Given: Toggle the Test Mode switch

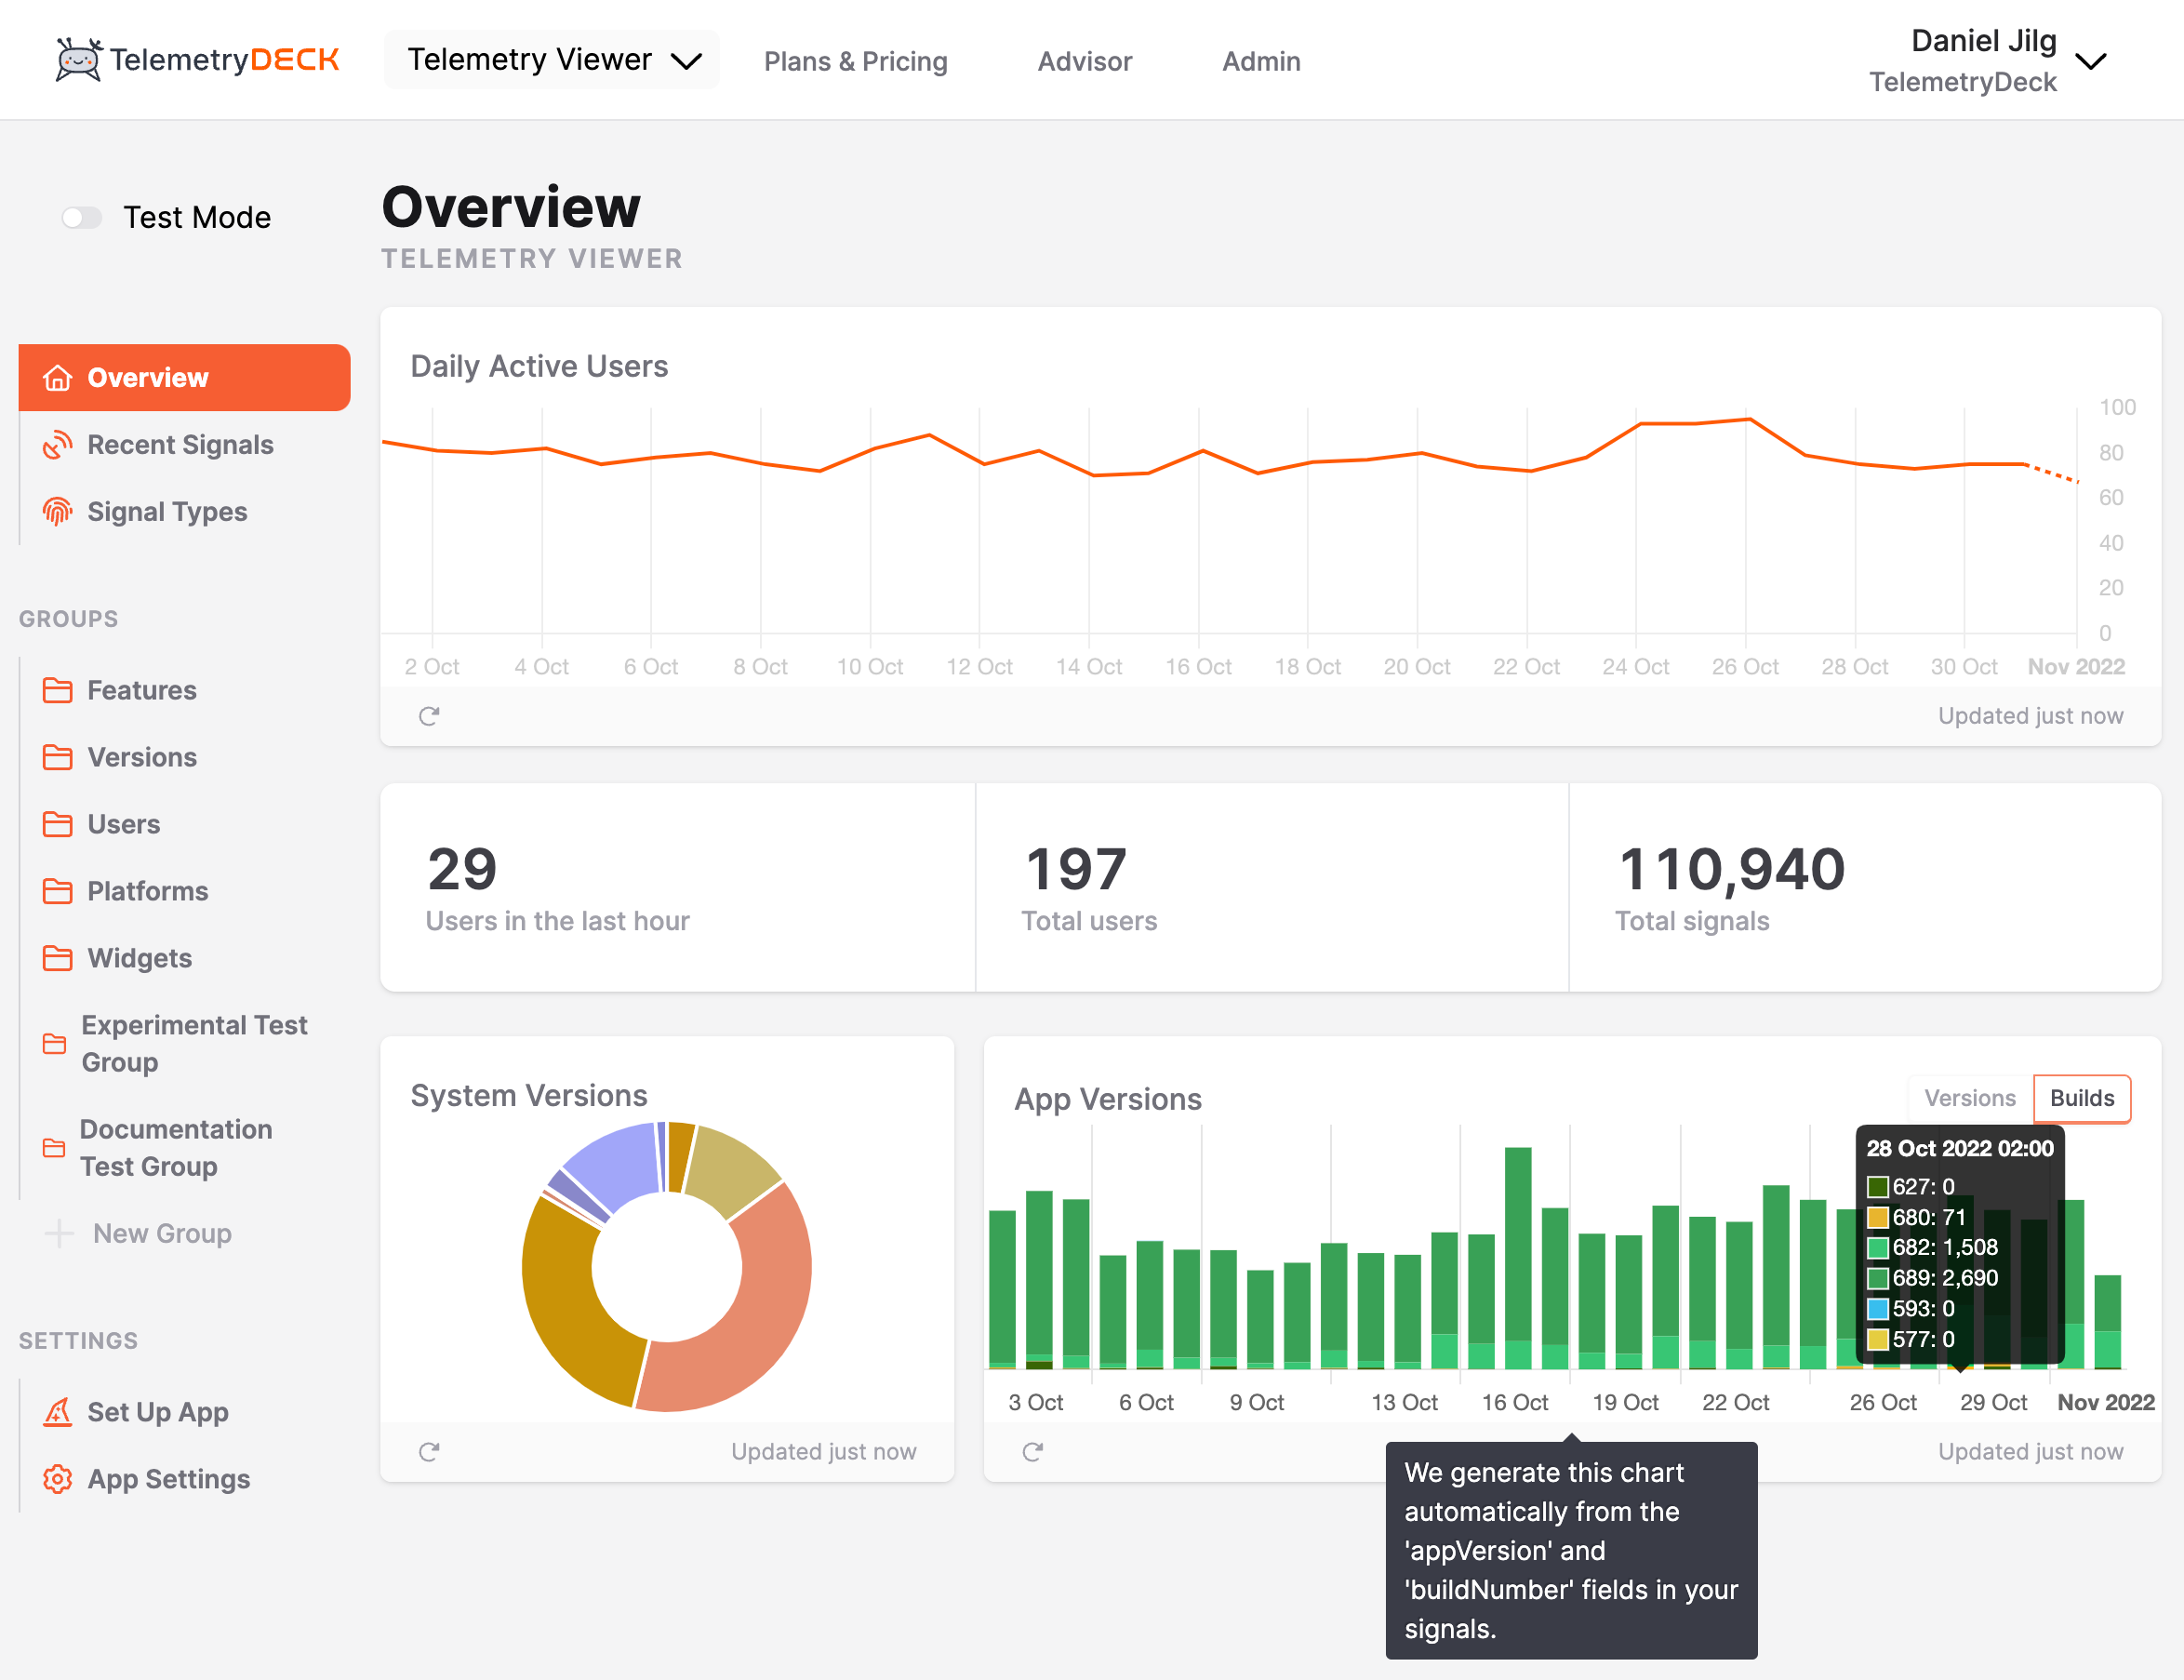Looking at the screenshot, I should [82, 217].
